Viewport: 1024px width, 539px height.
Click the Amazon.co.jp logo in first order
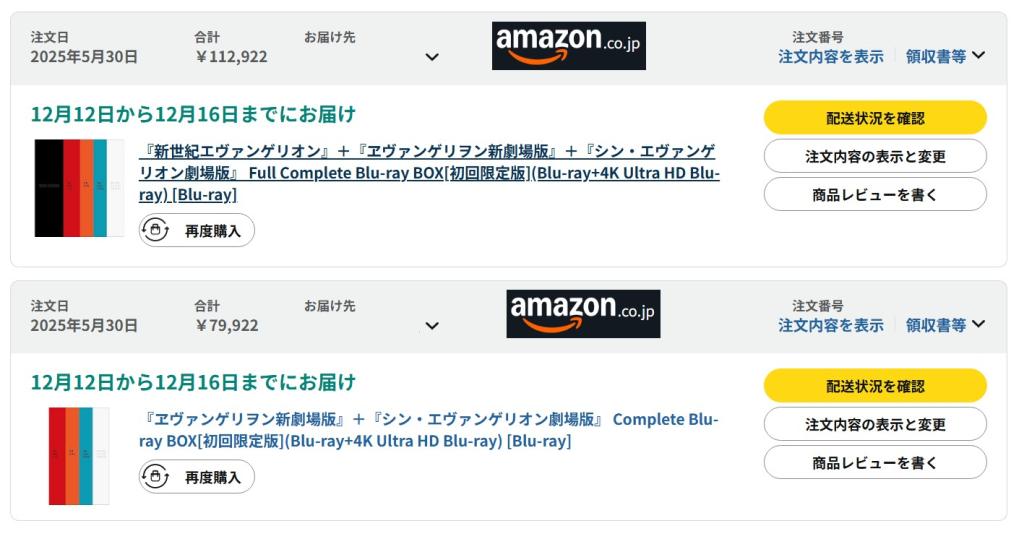pyautogui.click(x=568, y=45)
